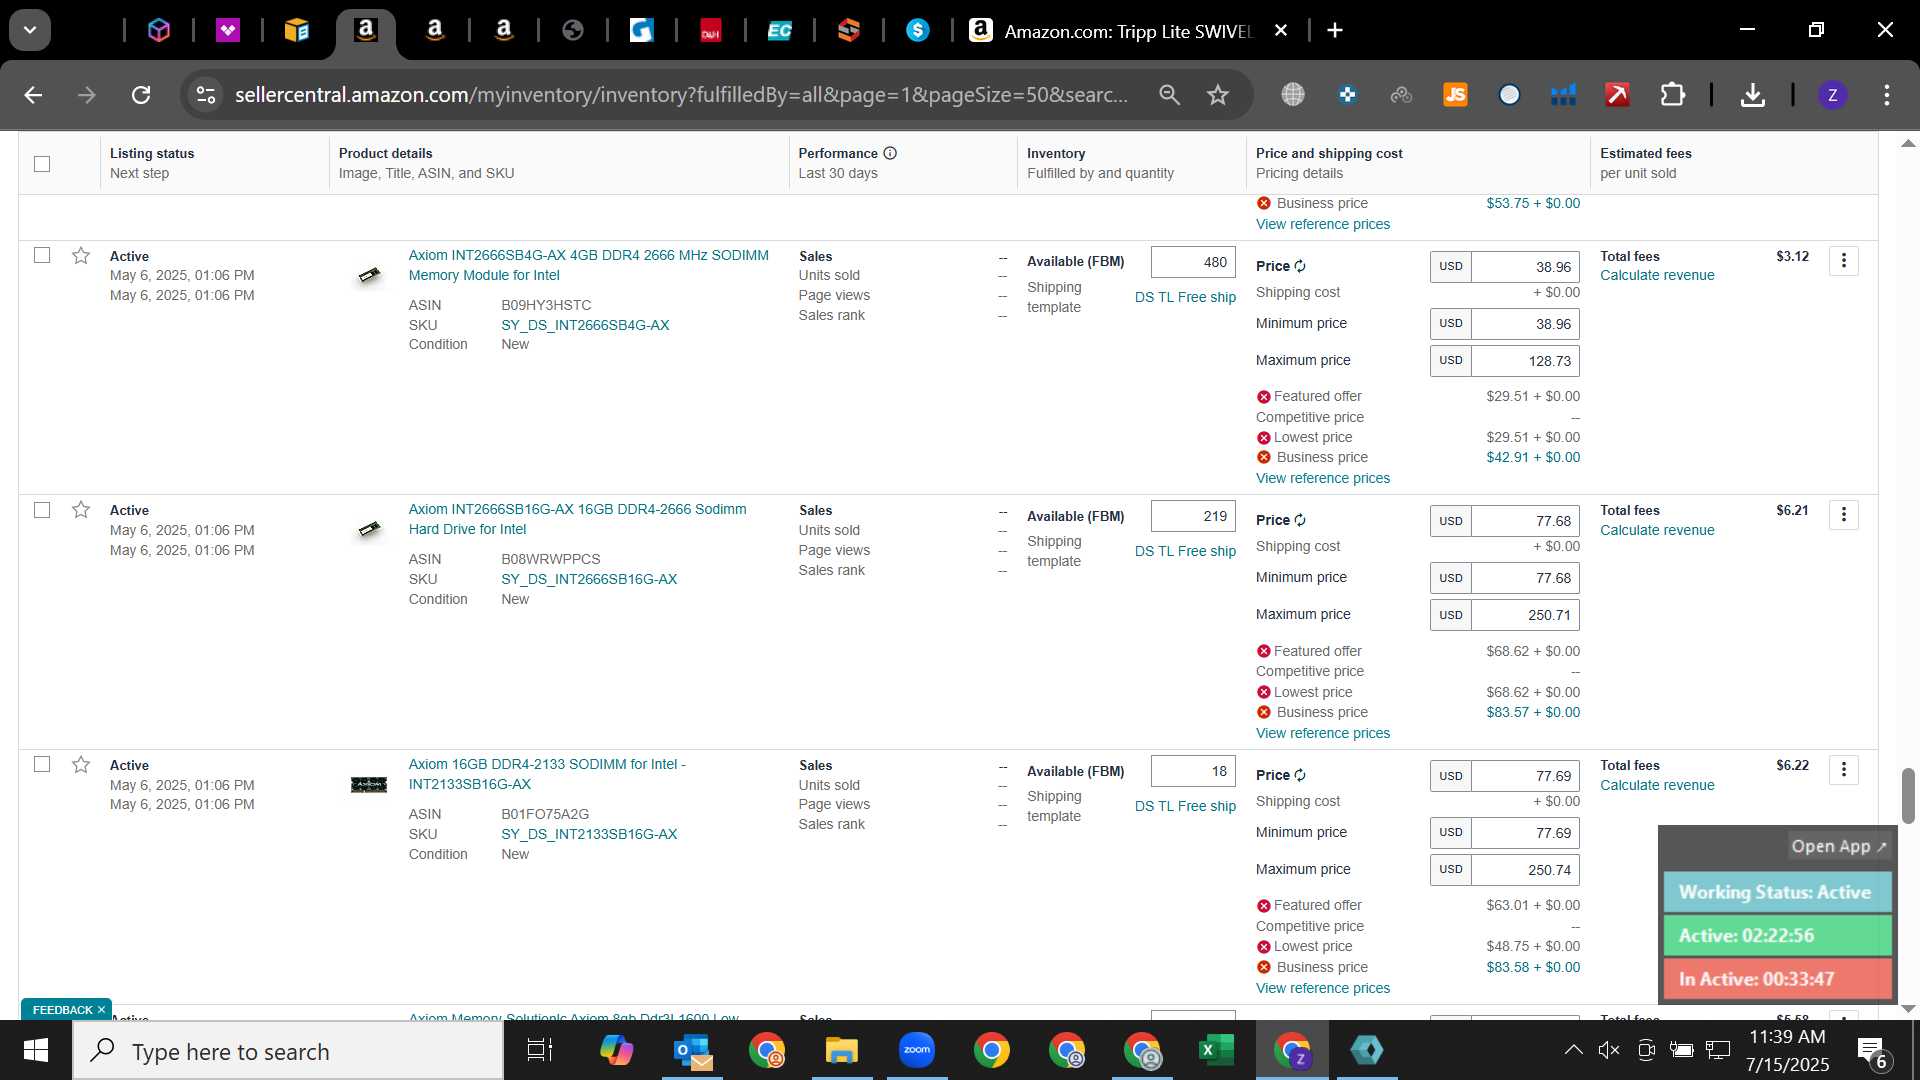Star the Axiom 16GB DDR4-2666 listing
This screenshot has height=1080, width=1920.
pos(81,510)
